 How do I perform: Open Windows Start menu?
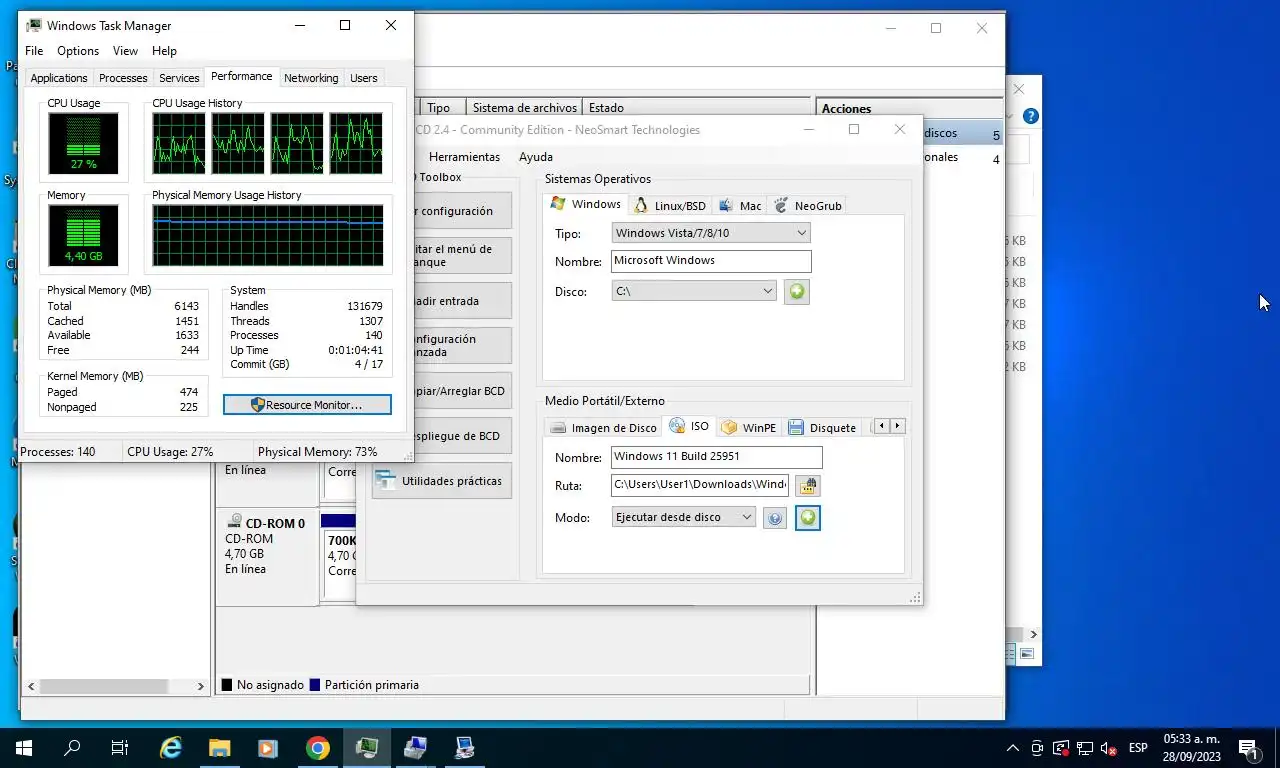[23, 747]
